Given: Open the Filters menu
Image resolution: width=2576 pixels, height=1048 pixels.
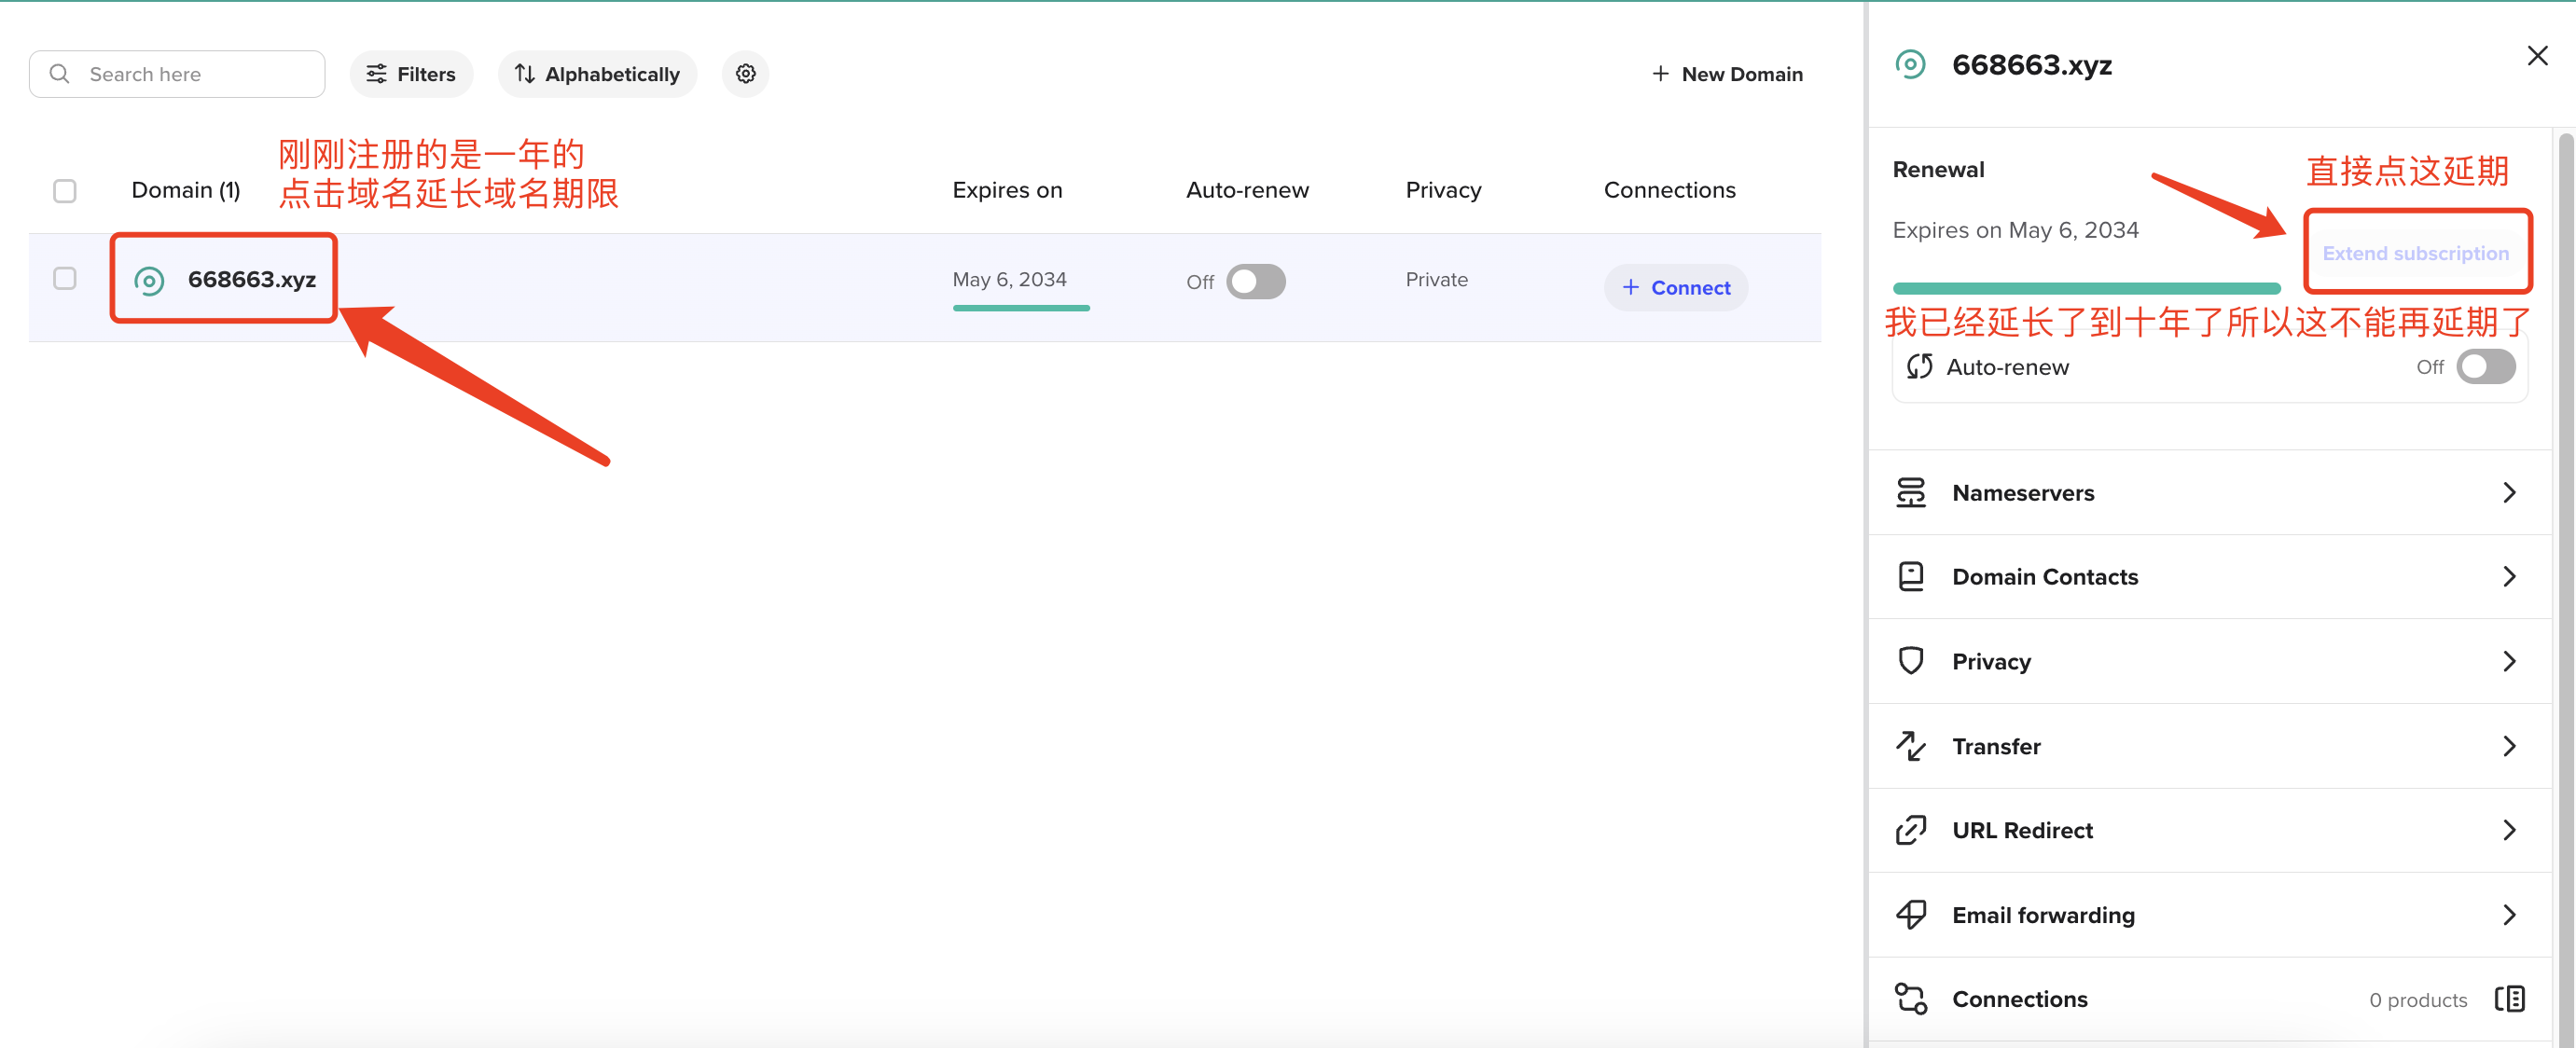Looking at the screenshot, I should pos(411,74).
